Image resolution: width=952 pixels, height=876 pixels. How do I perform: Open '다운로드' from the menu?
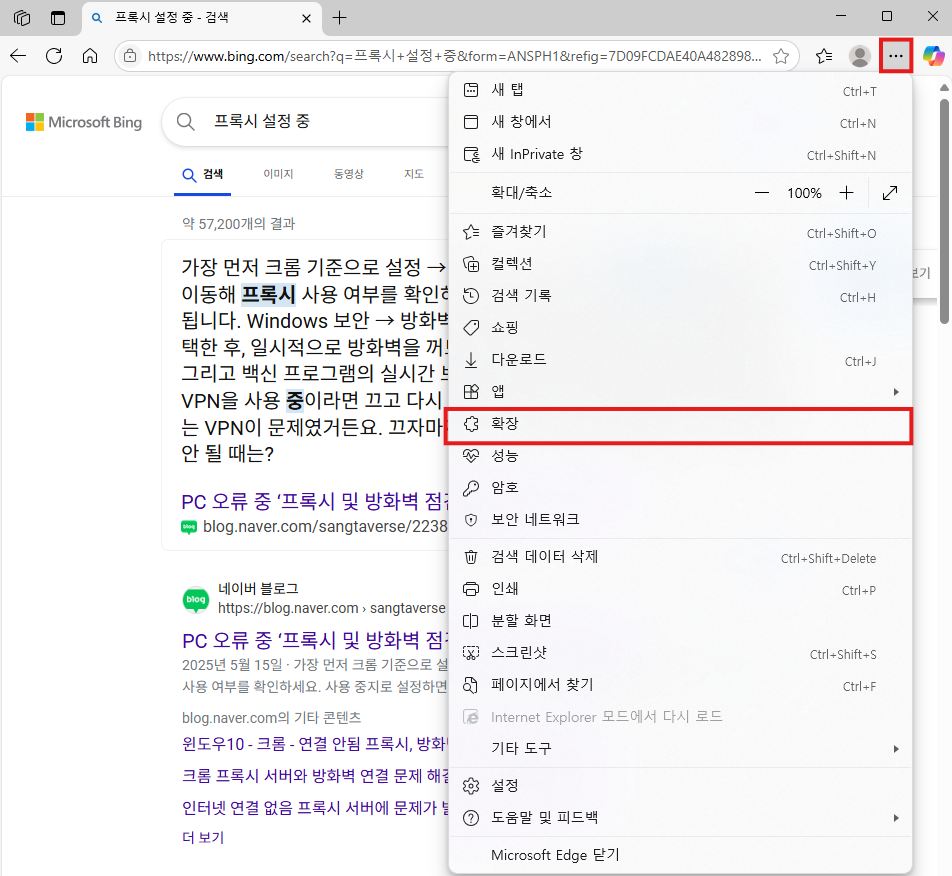click(680, 361)
